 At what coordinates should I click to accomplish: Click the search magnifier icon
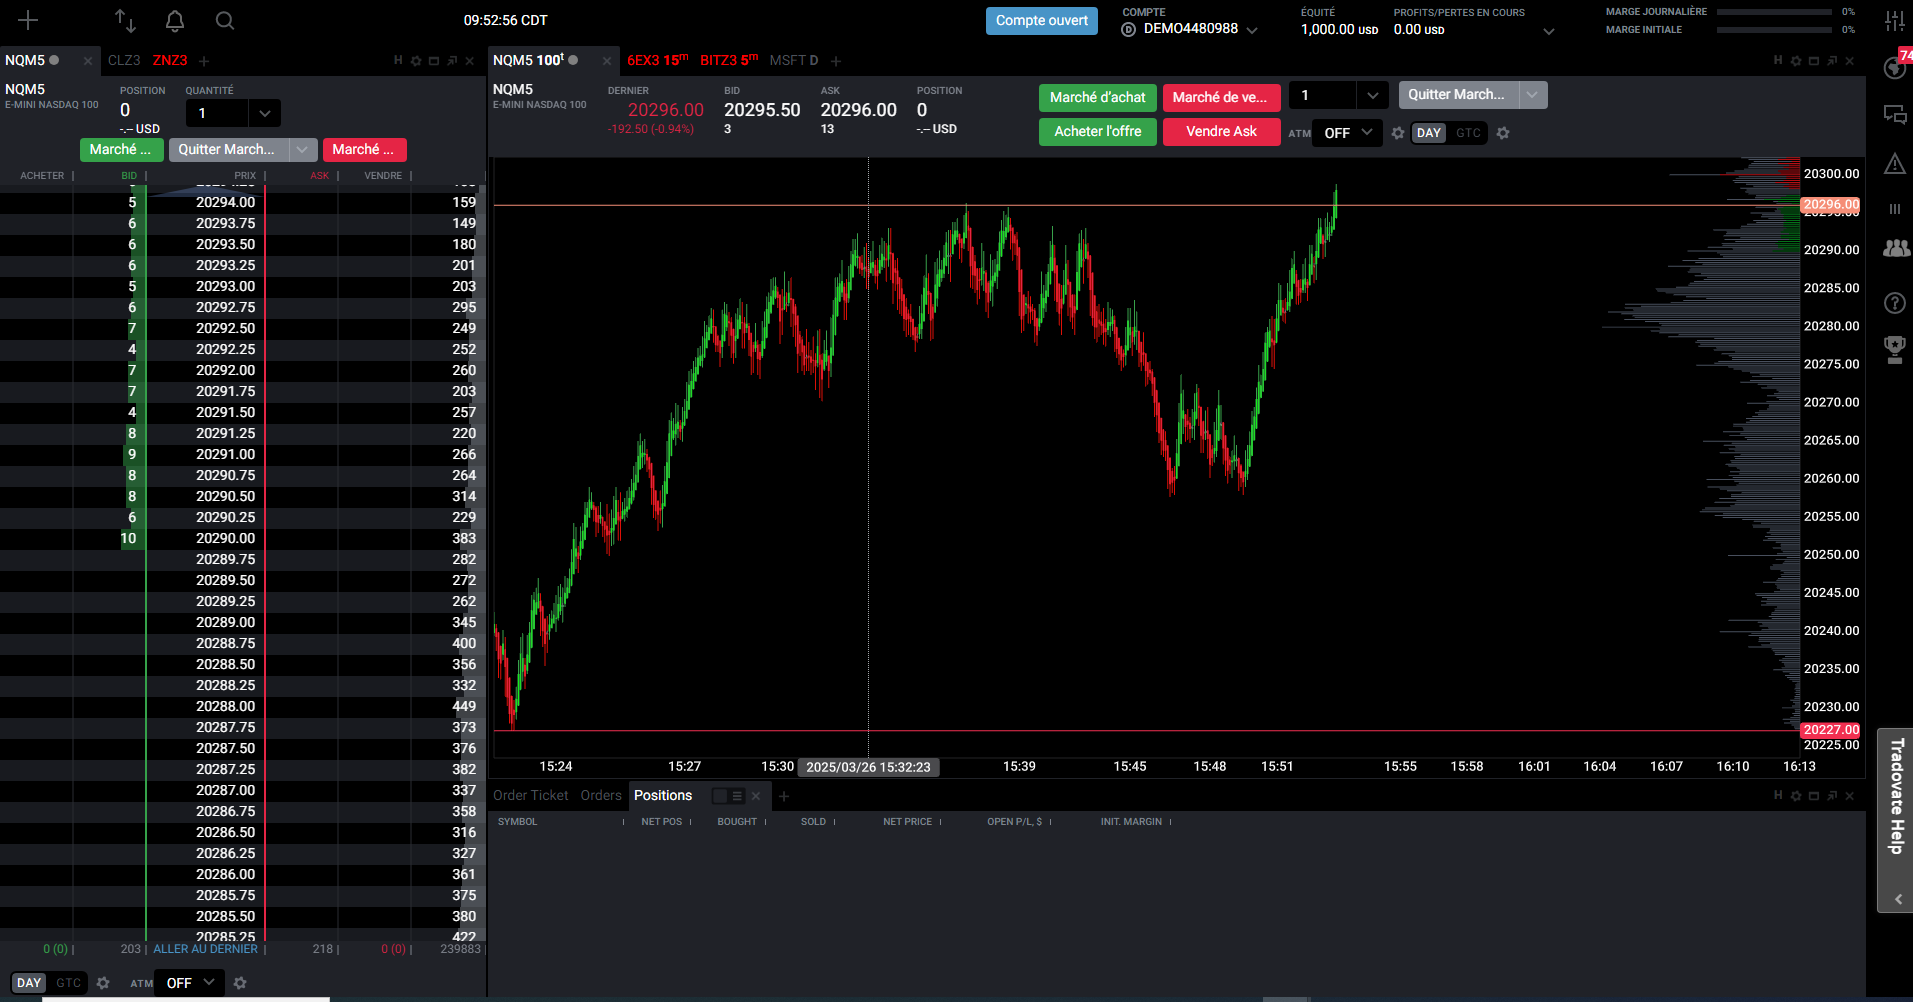coord(225,21)
